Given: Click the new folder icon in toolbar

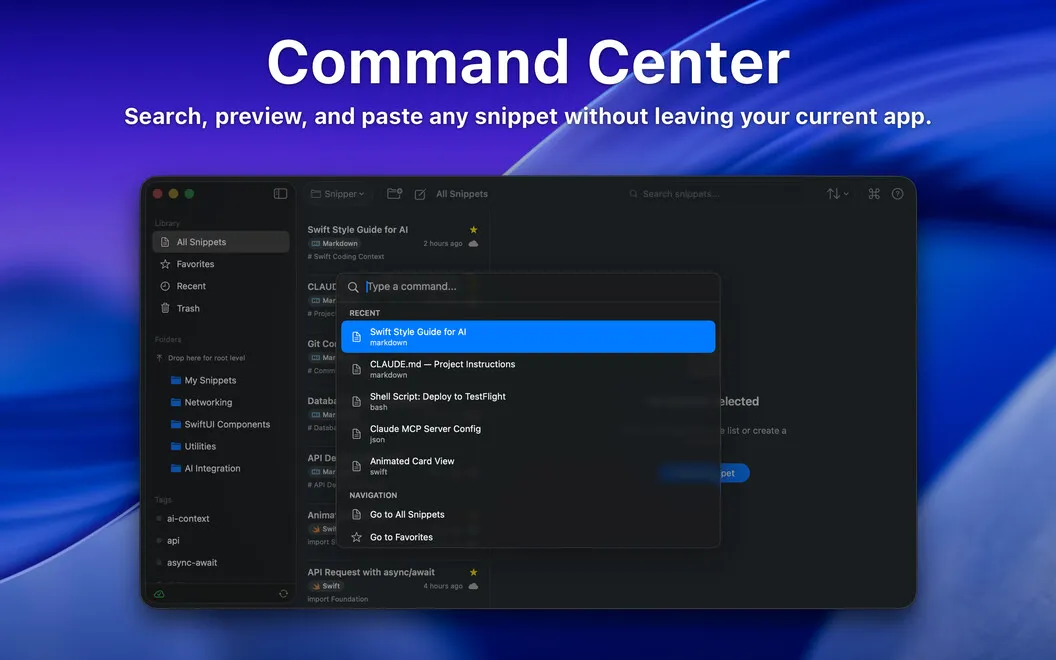Looking at the screenshot, I should click(395, 194).
